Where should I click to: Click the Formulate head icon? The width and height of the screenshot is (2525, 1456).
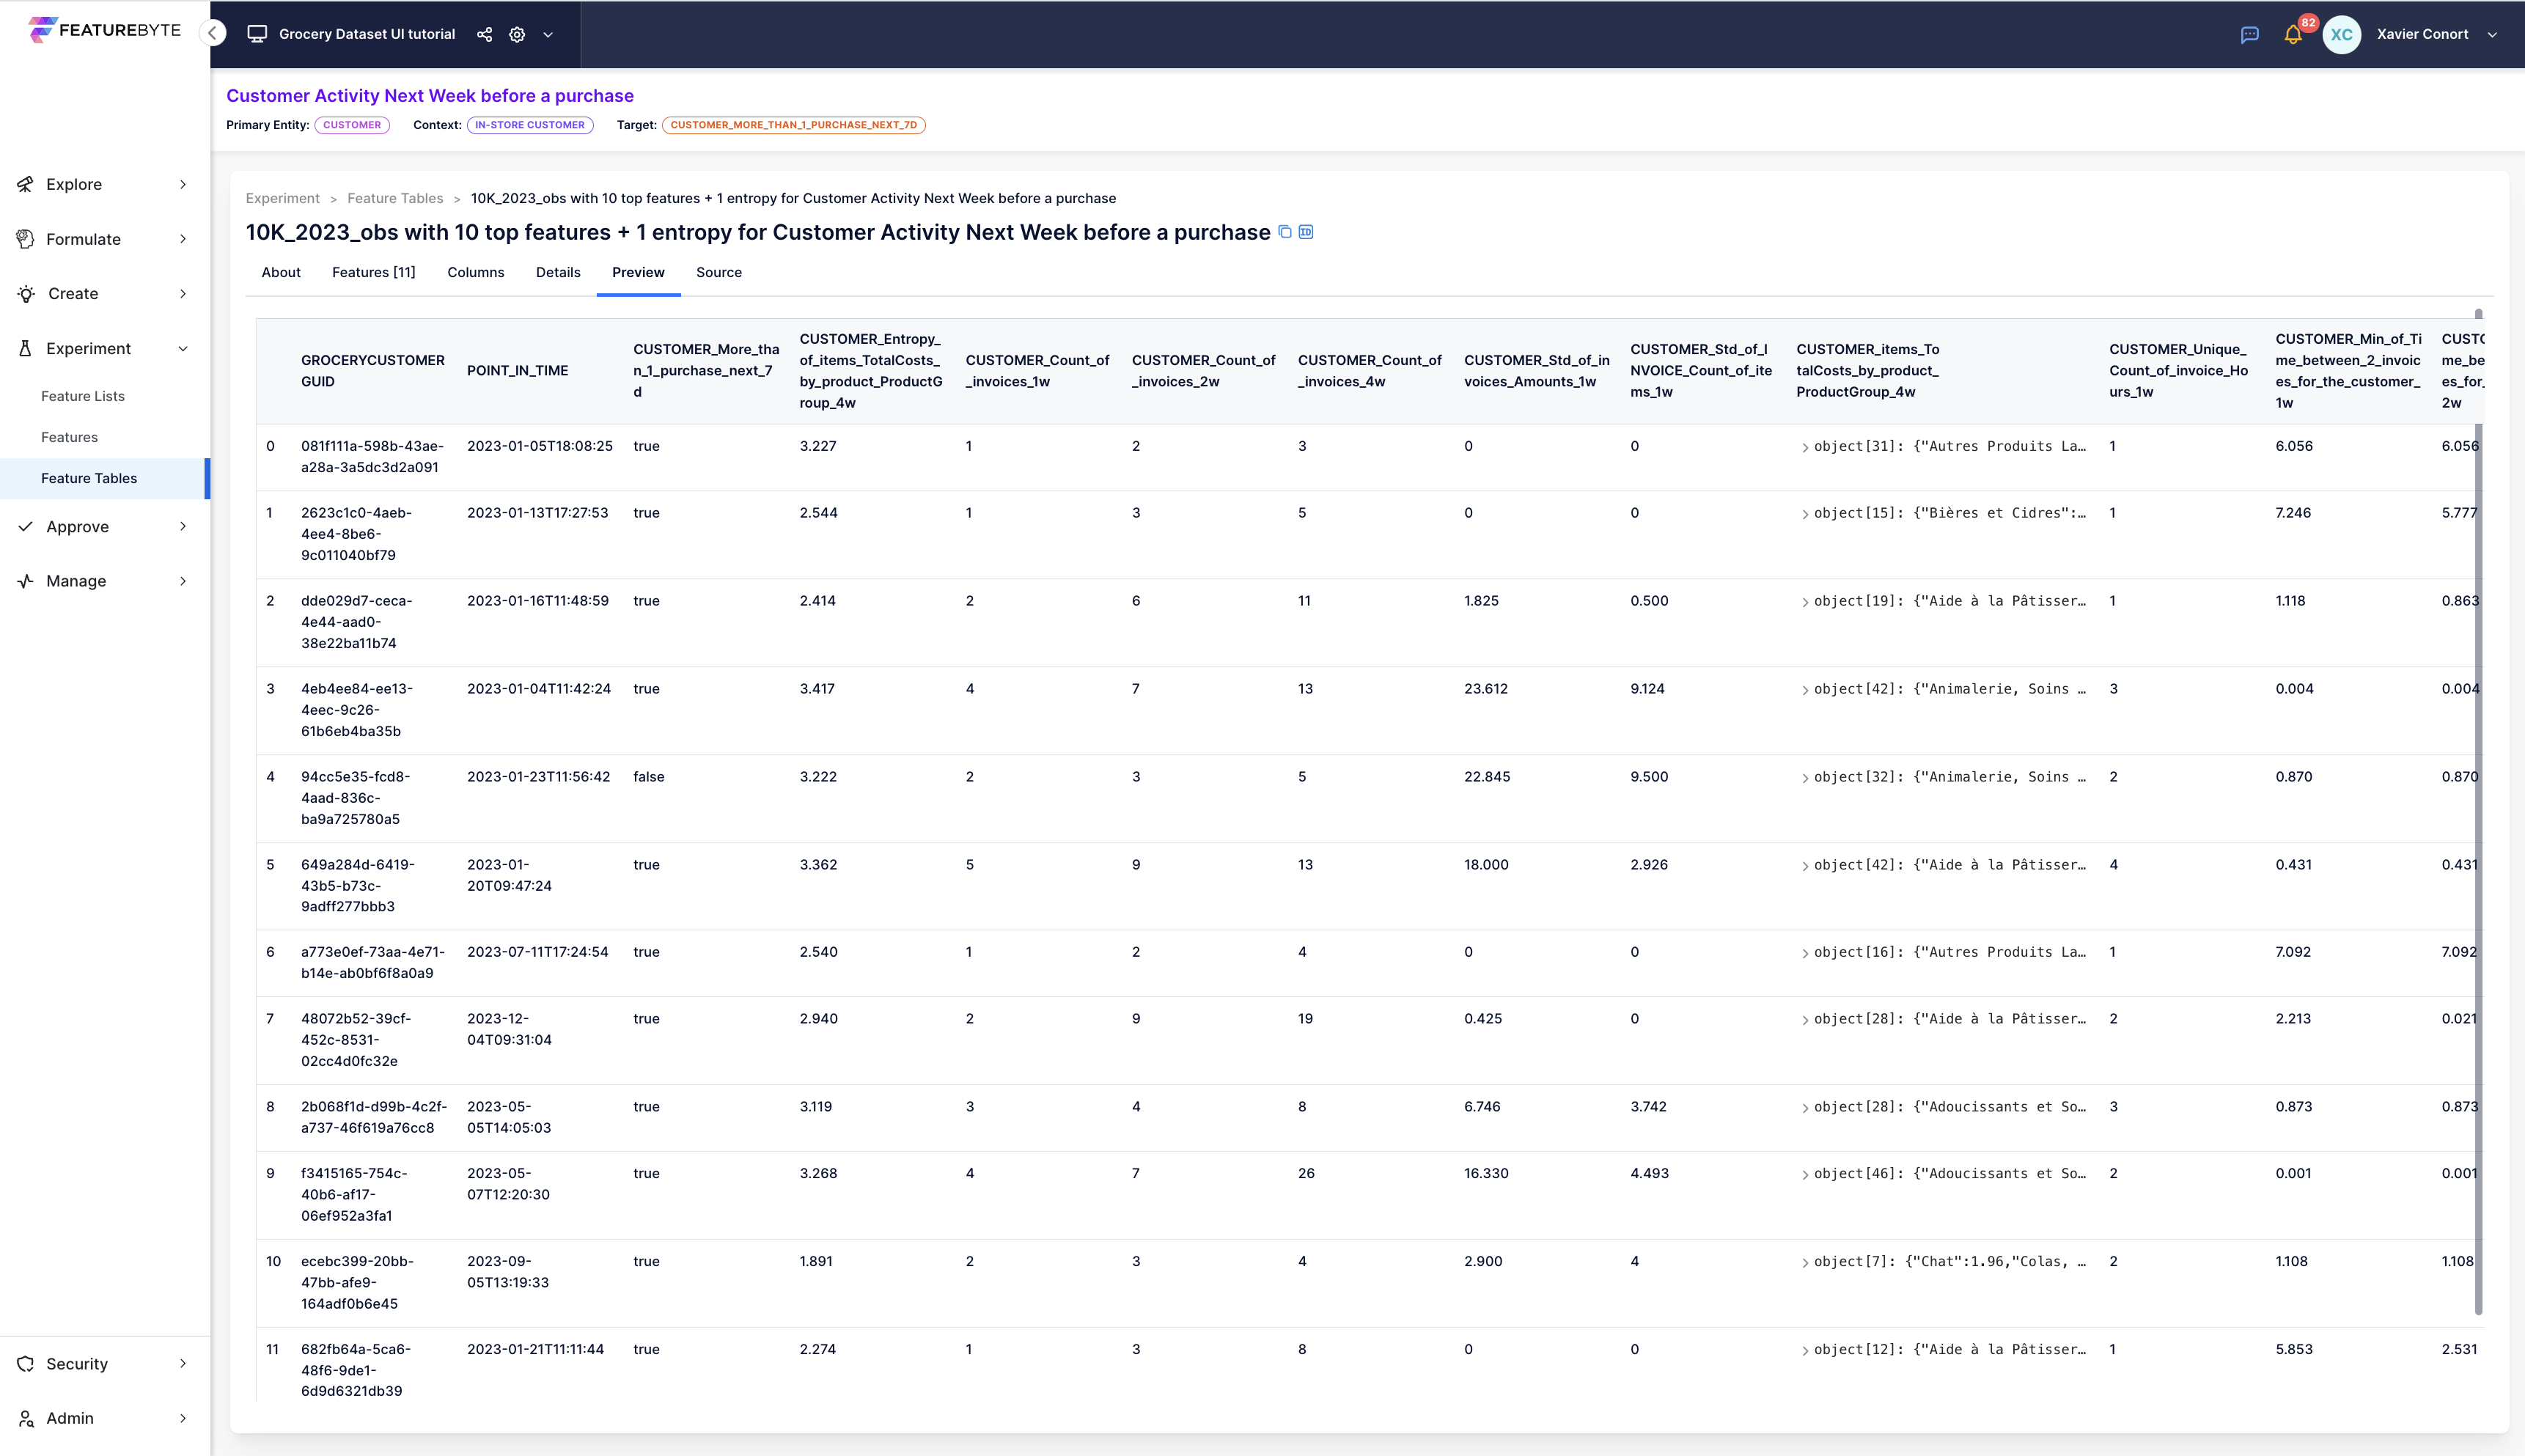(x=26, y=239)
